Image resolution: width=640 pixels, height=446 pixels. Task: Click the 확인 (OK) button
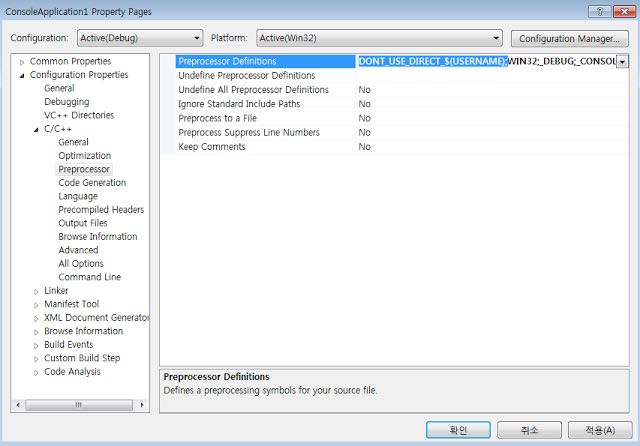459,430
